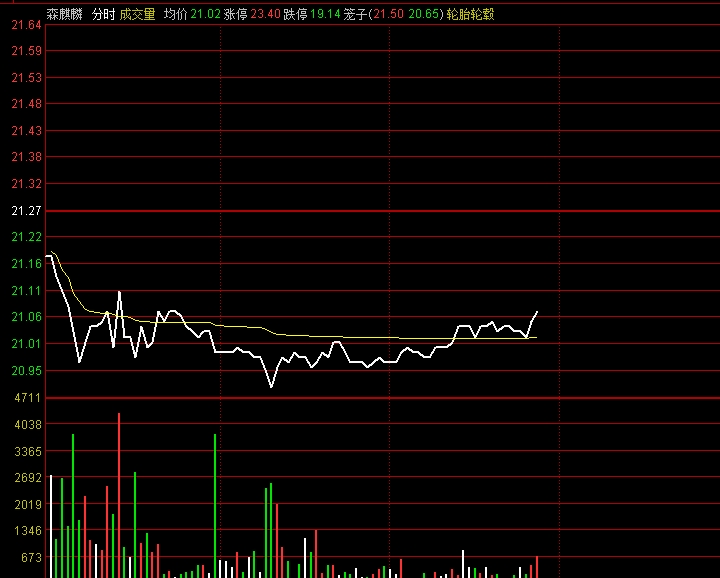Click the 成交量 volume label
Screen dimensions: 720x578
[x=137, y=14]
